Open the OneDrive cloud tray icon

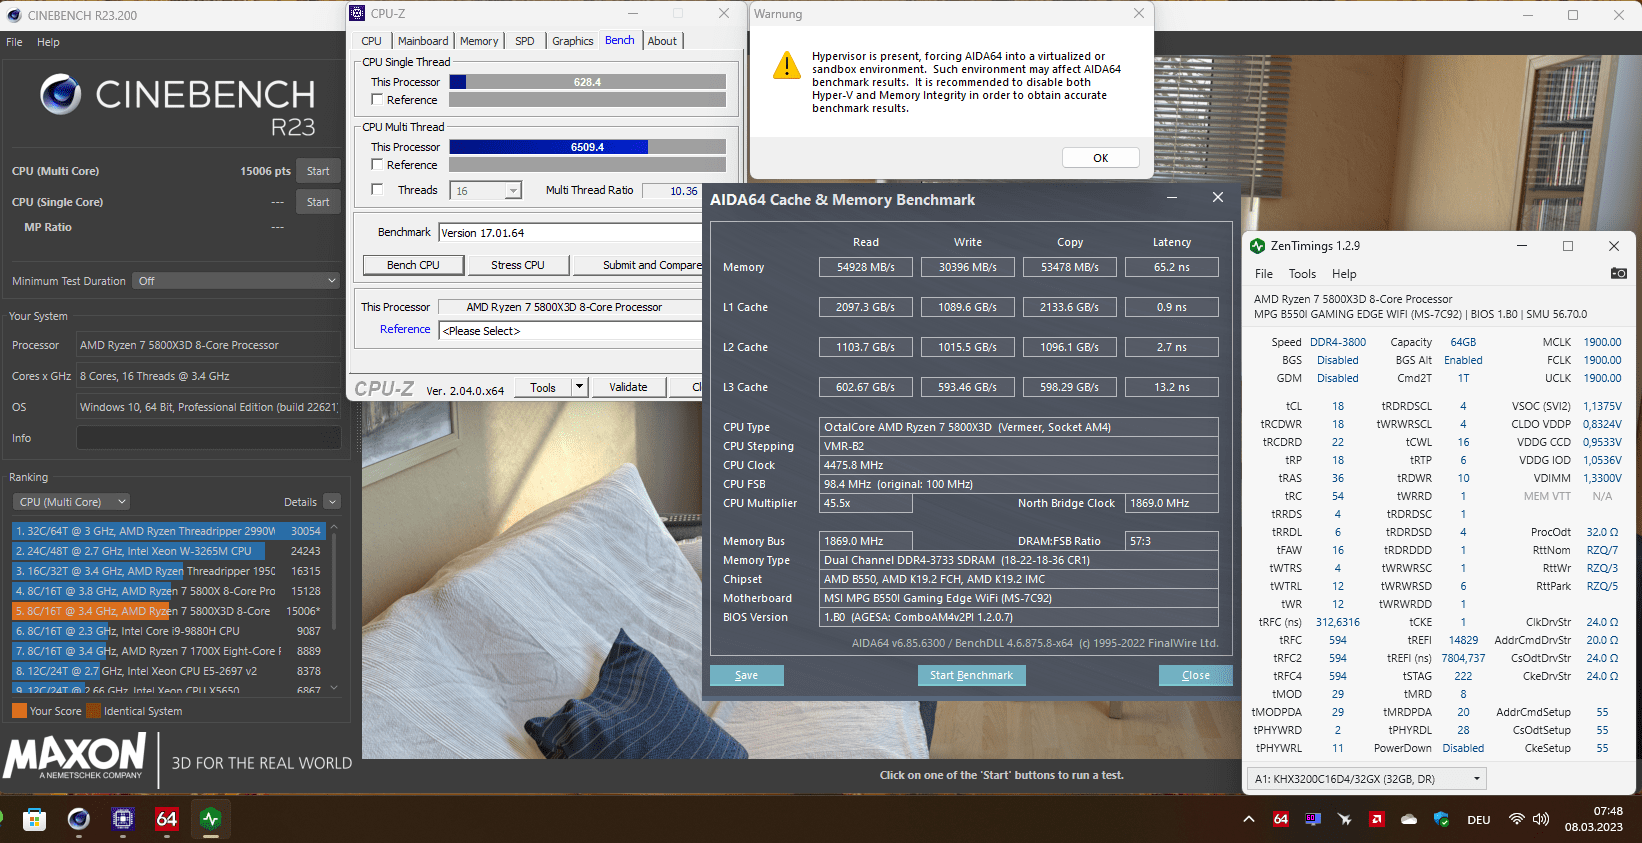click(x=1409, y=820)
